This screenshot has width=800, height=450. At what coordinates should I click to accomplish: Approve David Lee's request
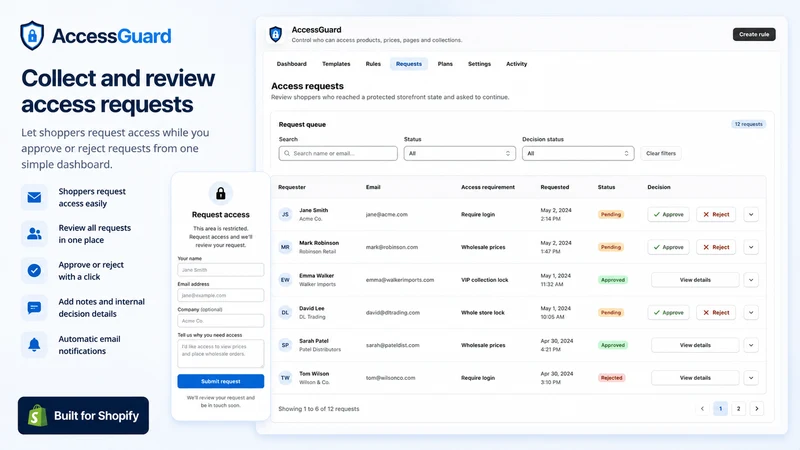668,312
